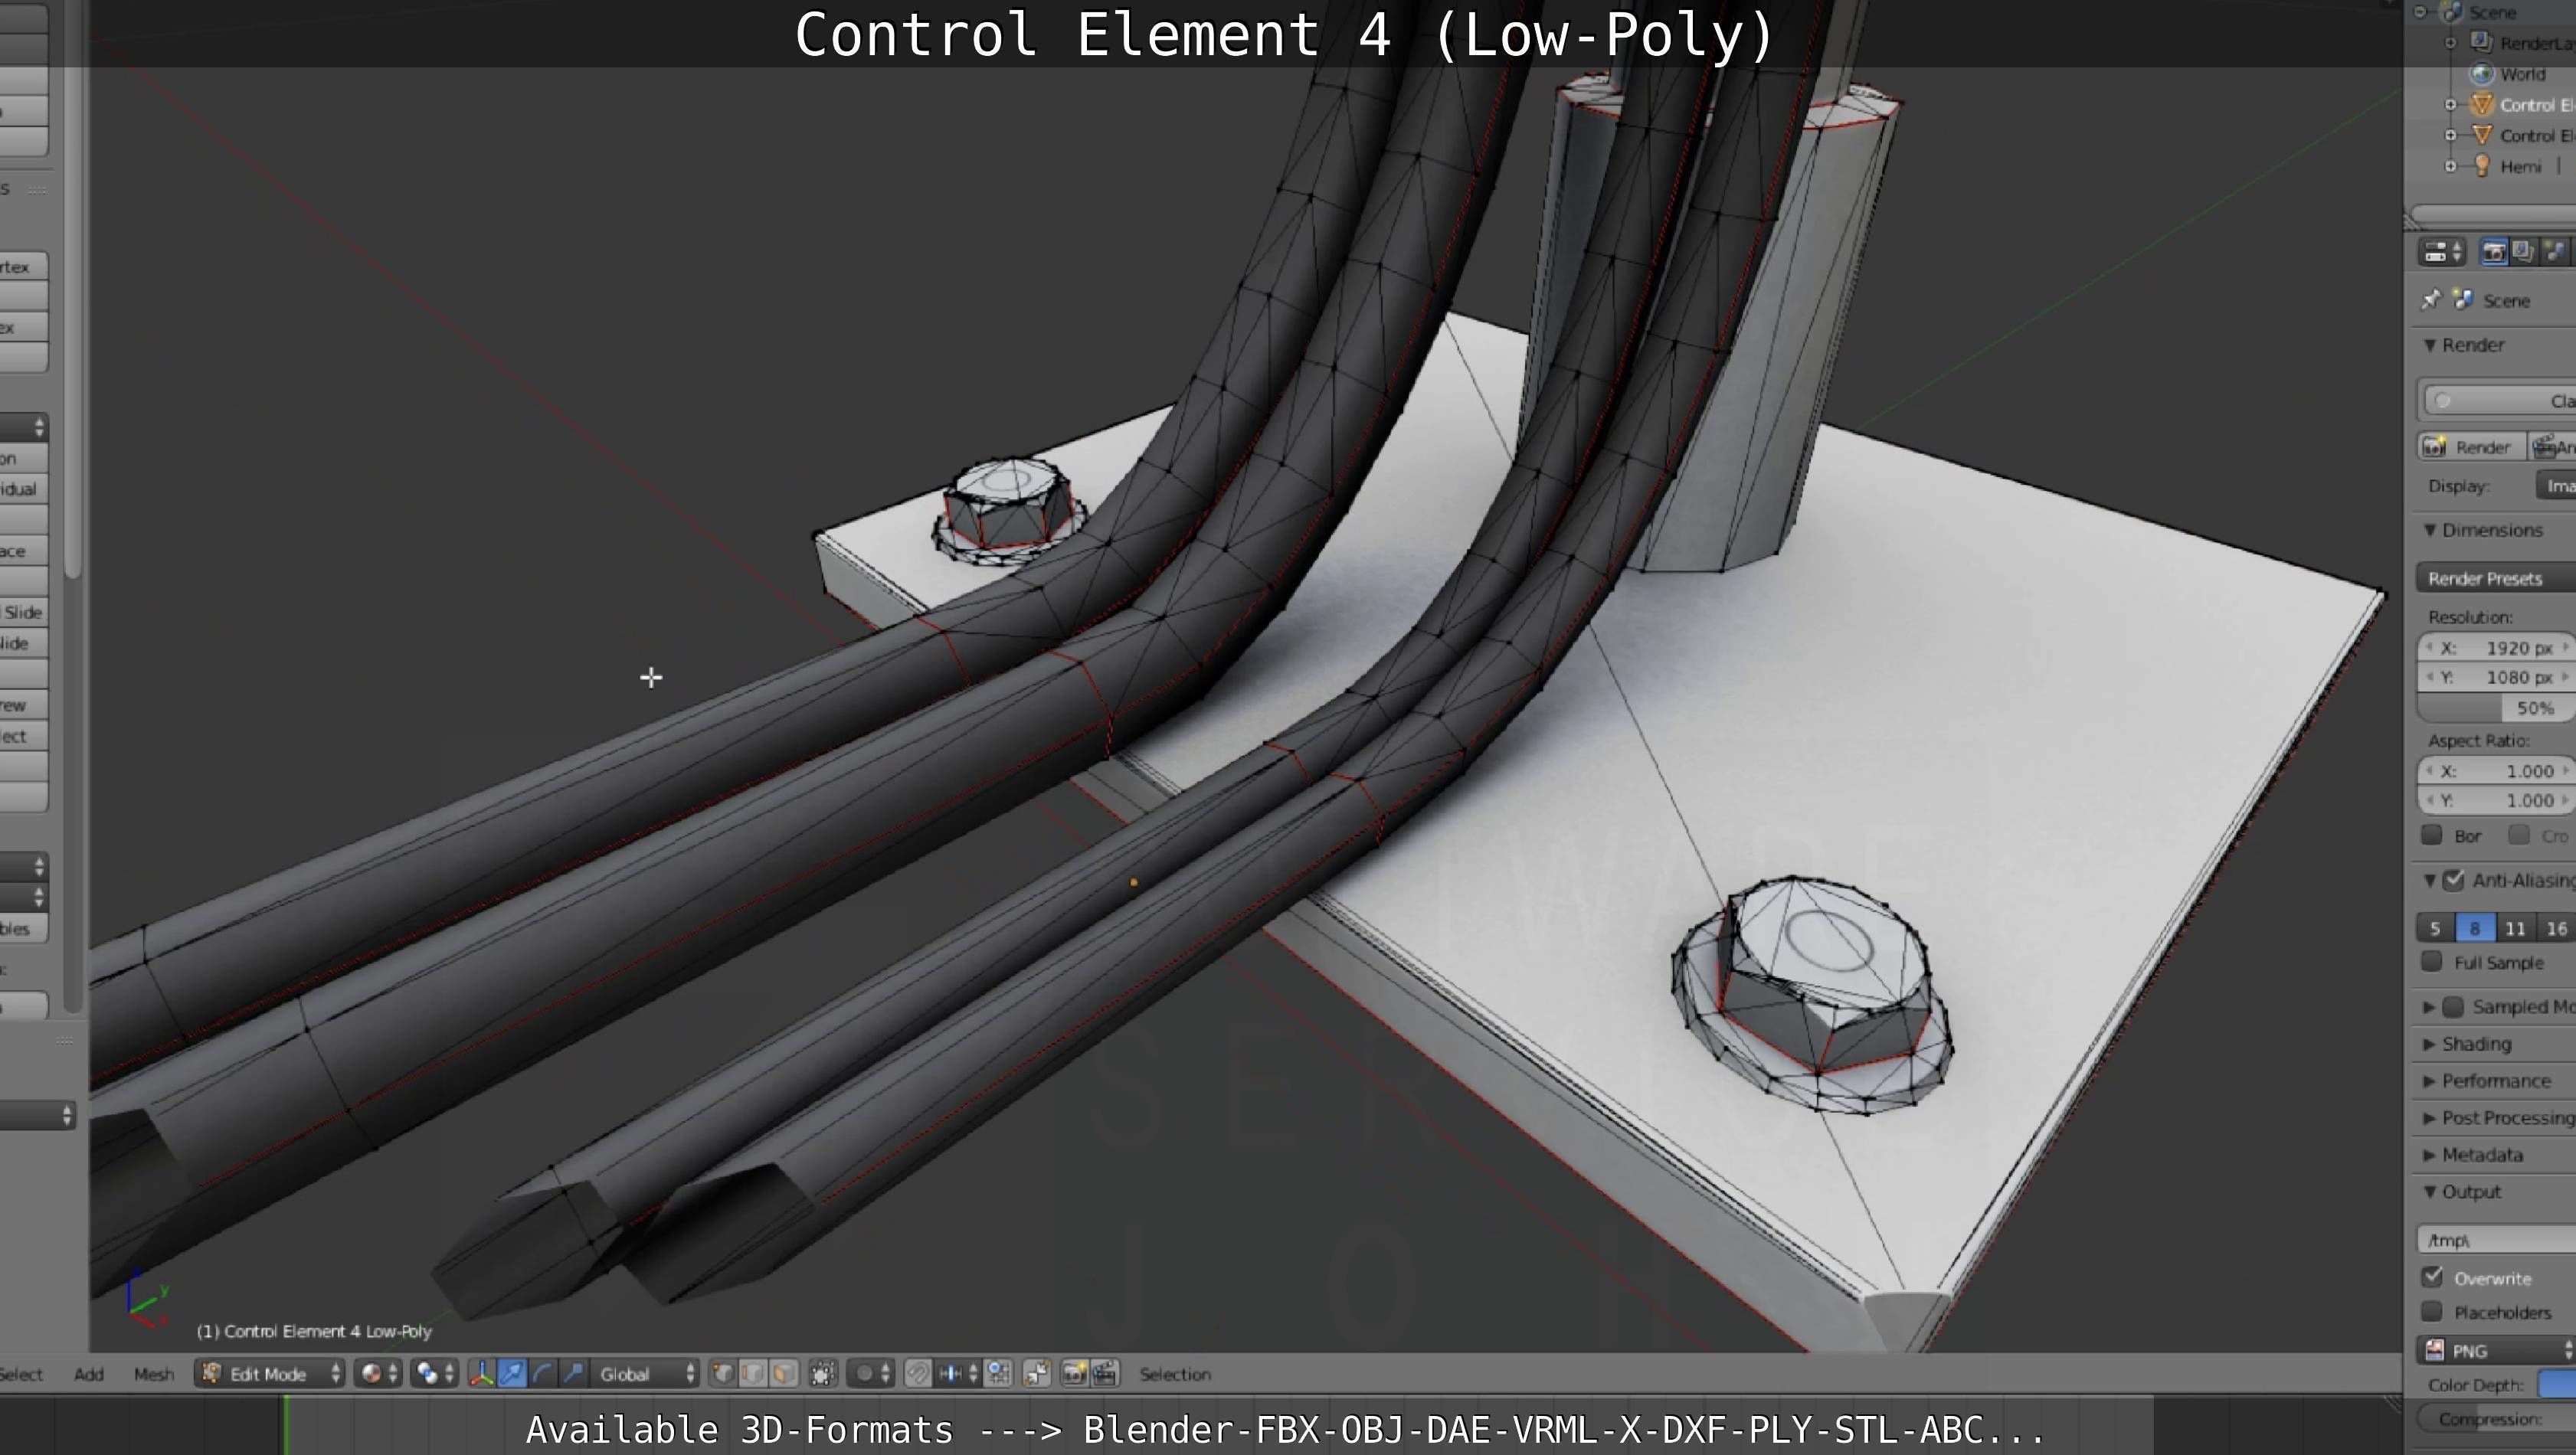Image resolution: width=2576 pixels, height=1455 pixels.
Task: Click the RenderLayers icon in outliner
Action: click(x=2482, y=43)
